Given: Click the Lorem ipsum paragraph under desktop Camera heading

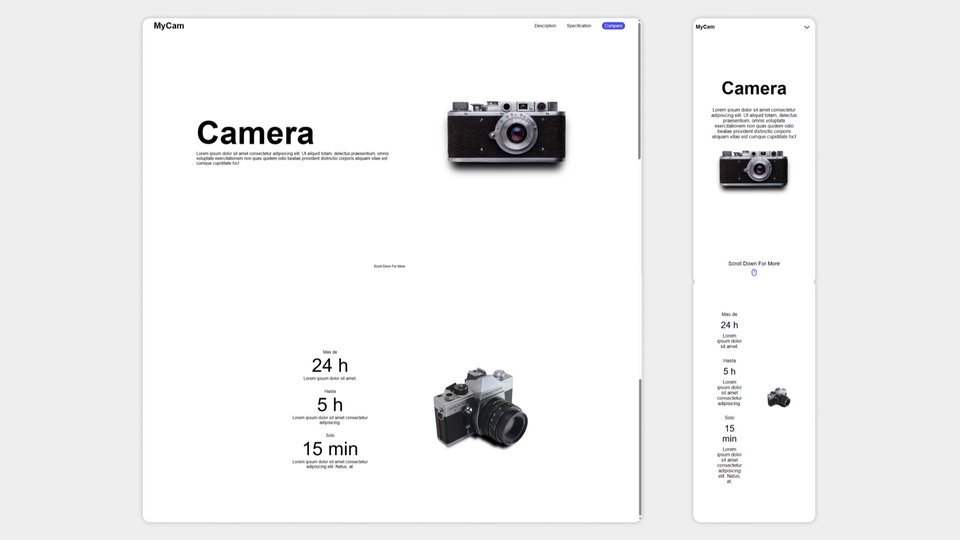Looking at the screenshot, I should click(293, 159).
